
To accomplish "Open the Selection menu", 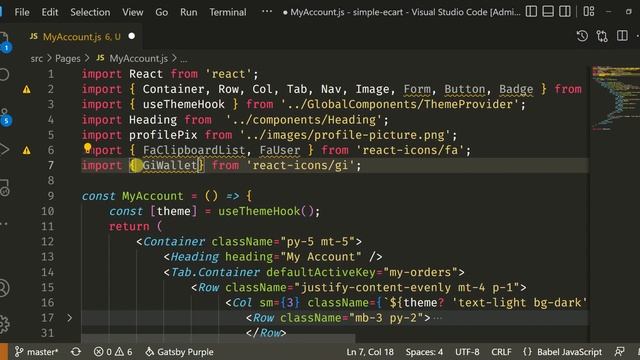I will (x=90, y=12).
